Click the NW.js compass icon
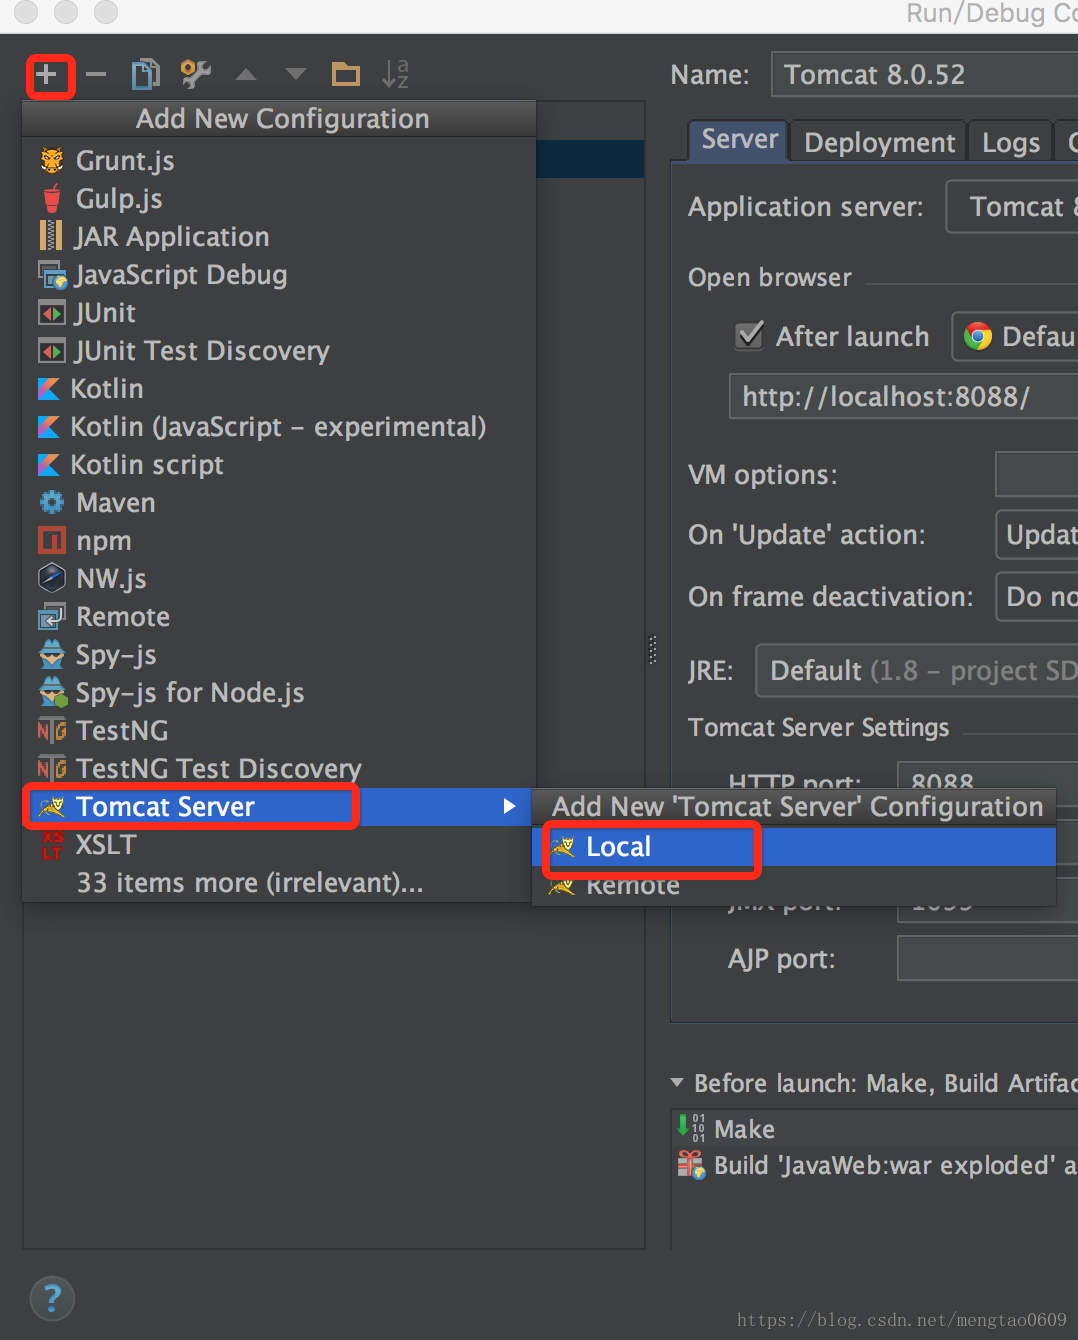The width and height of the screenshot is (1078, 1340). [x=52, y=578]
